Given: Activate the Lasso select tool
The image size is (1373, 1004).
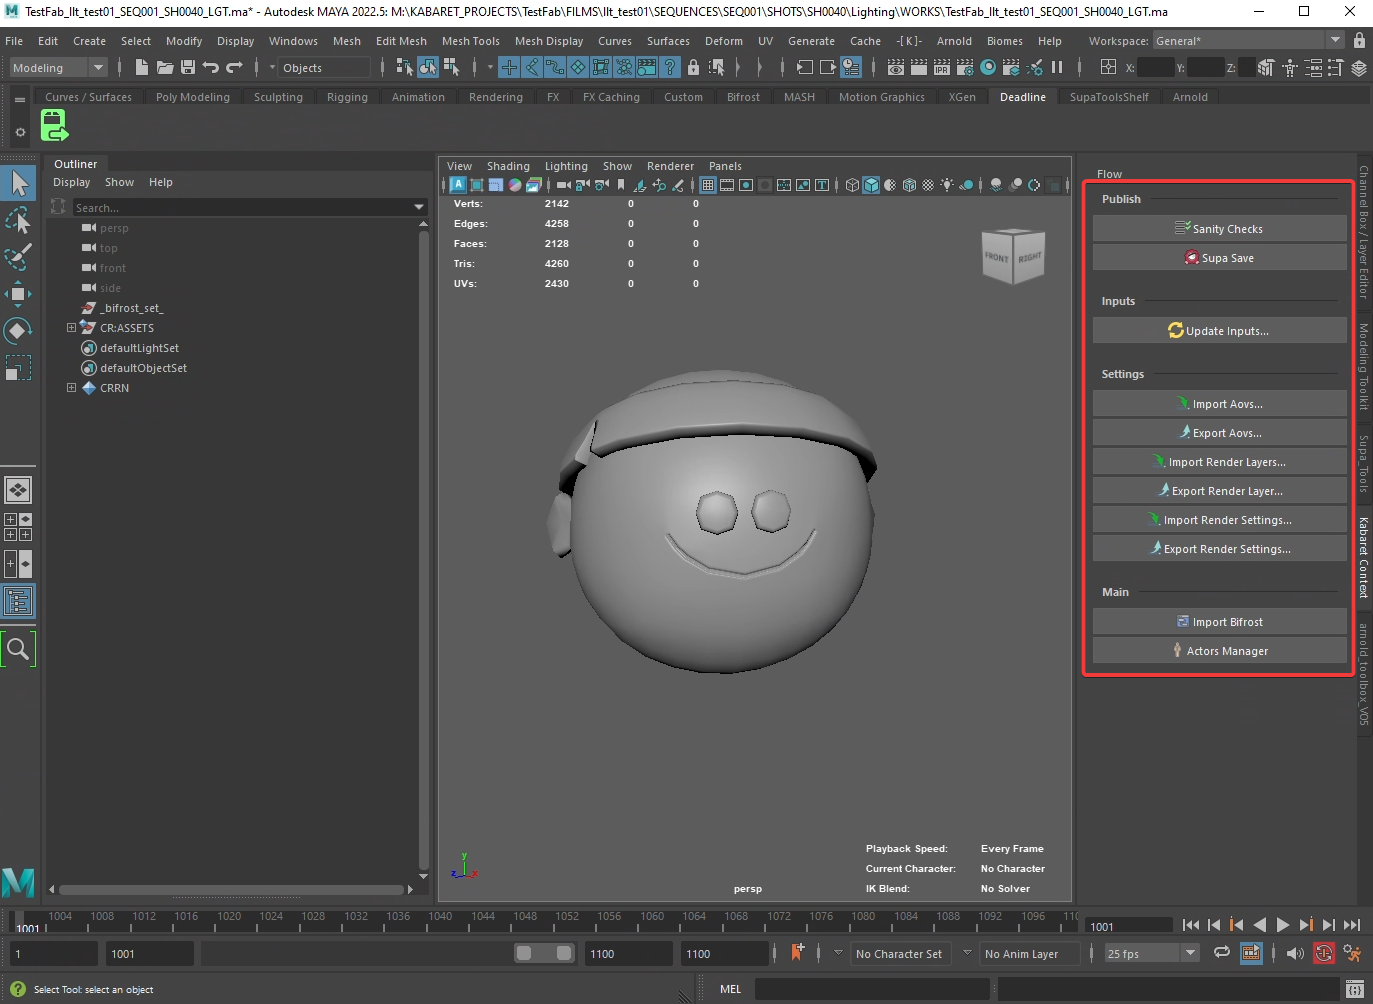Looking at the screenshot, I should click(x=18, y=220).
